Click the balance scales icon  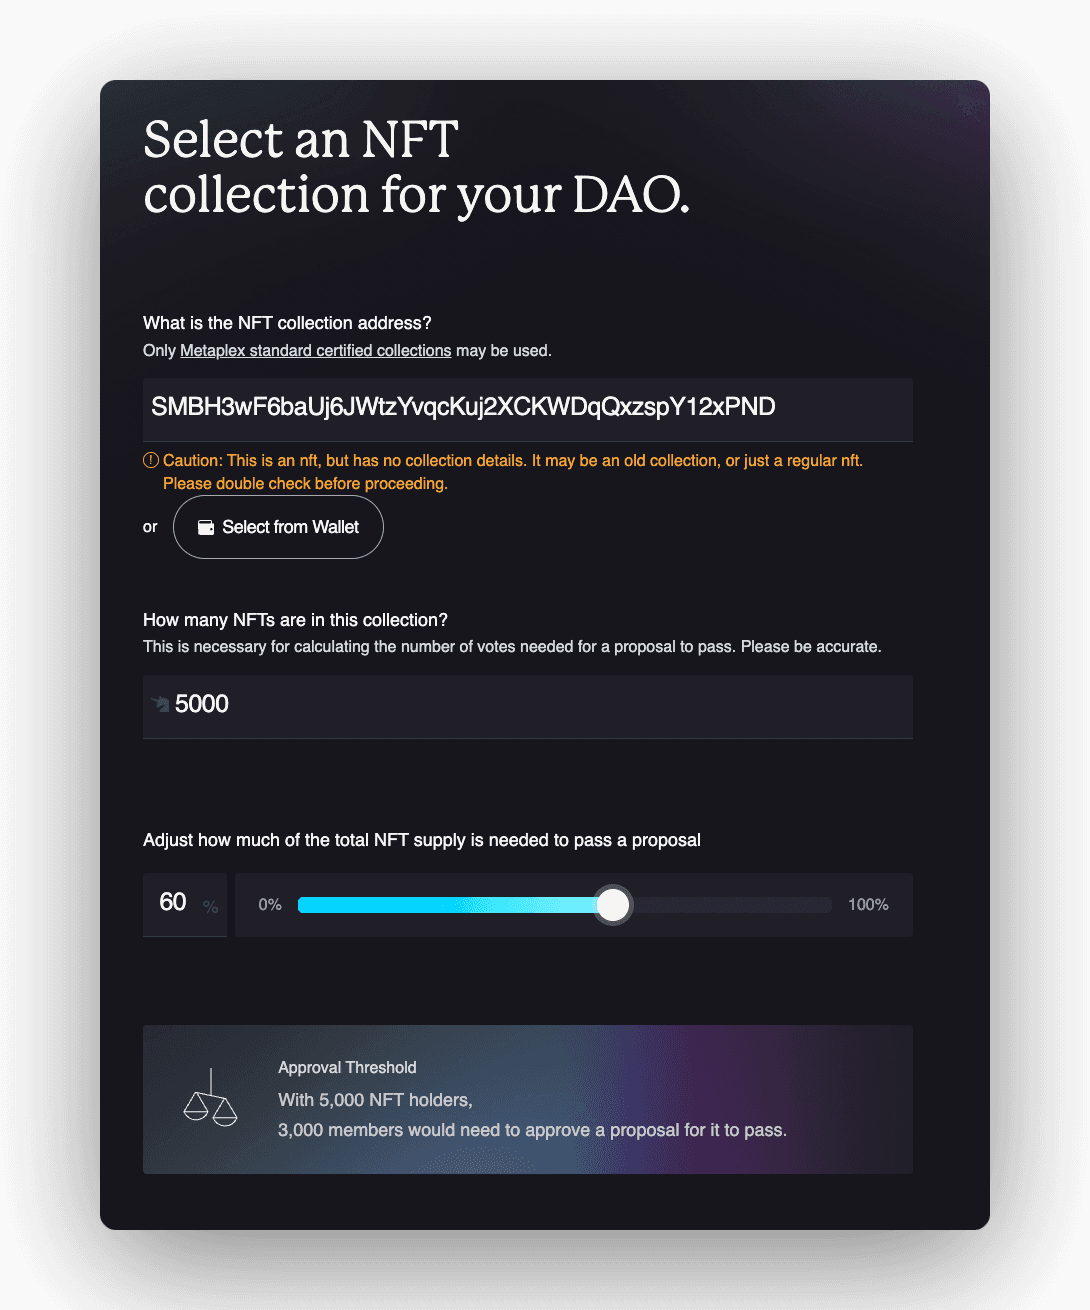coord(211,1098)
